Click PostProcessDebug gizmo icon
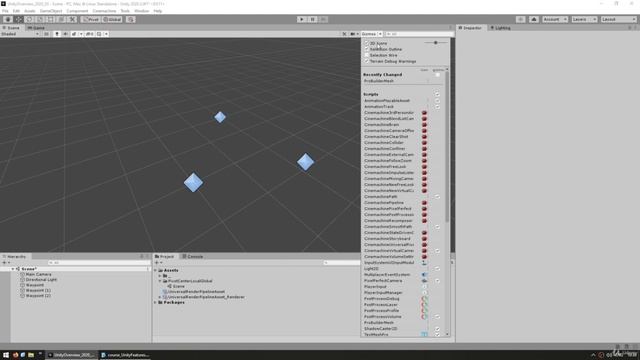The width and height of the screenshot is (640, 360). pos(424,298)
